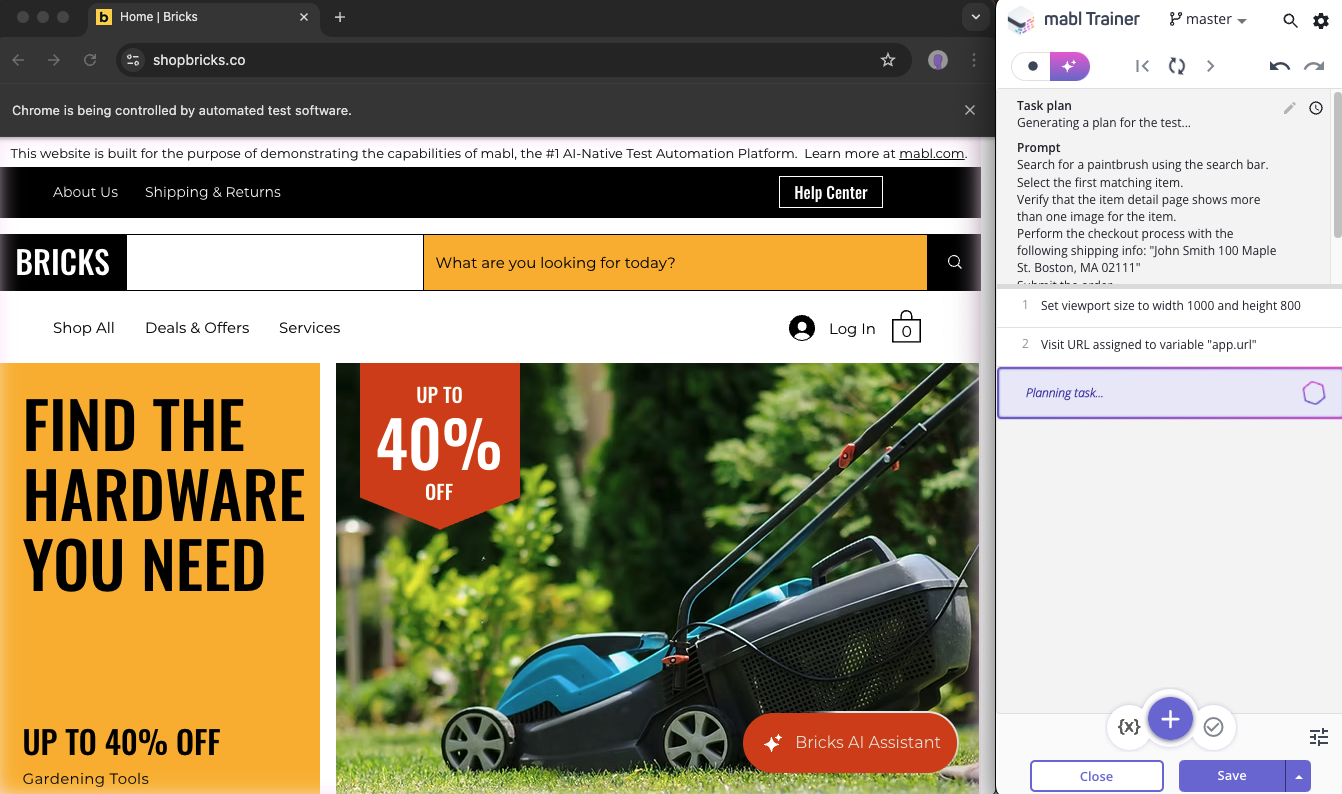Click the replay/refresh steps icon in the trainer
1342x794 pixels.
pyautogui.click(x=1176, y=66)
